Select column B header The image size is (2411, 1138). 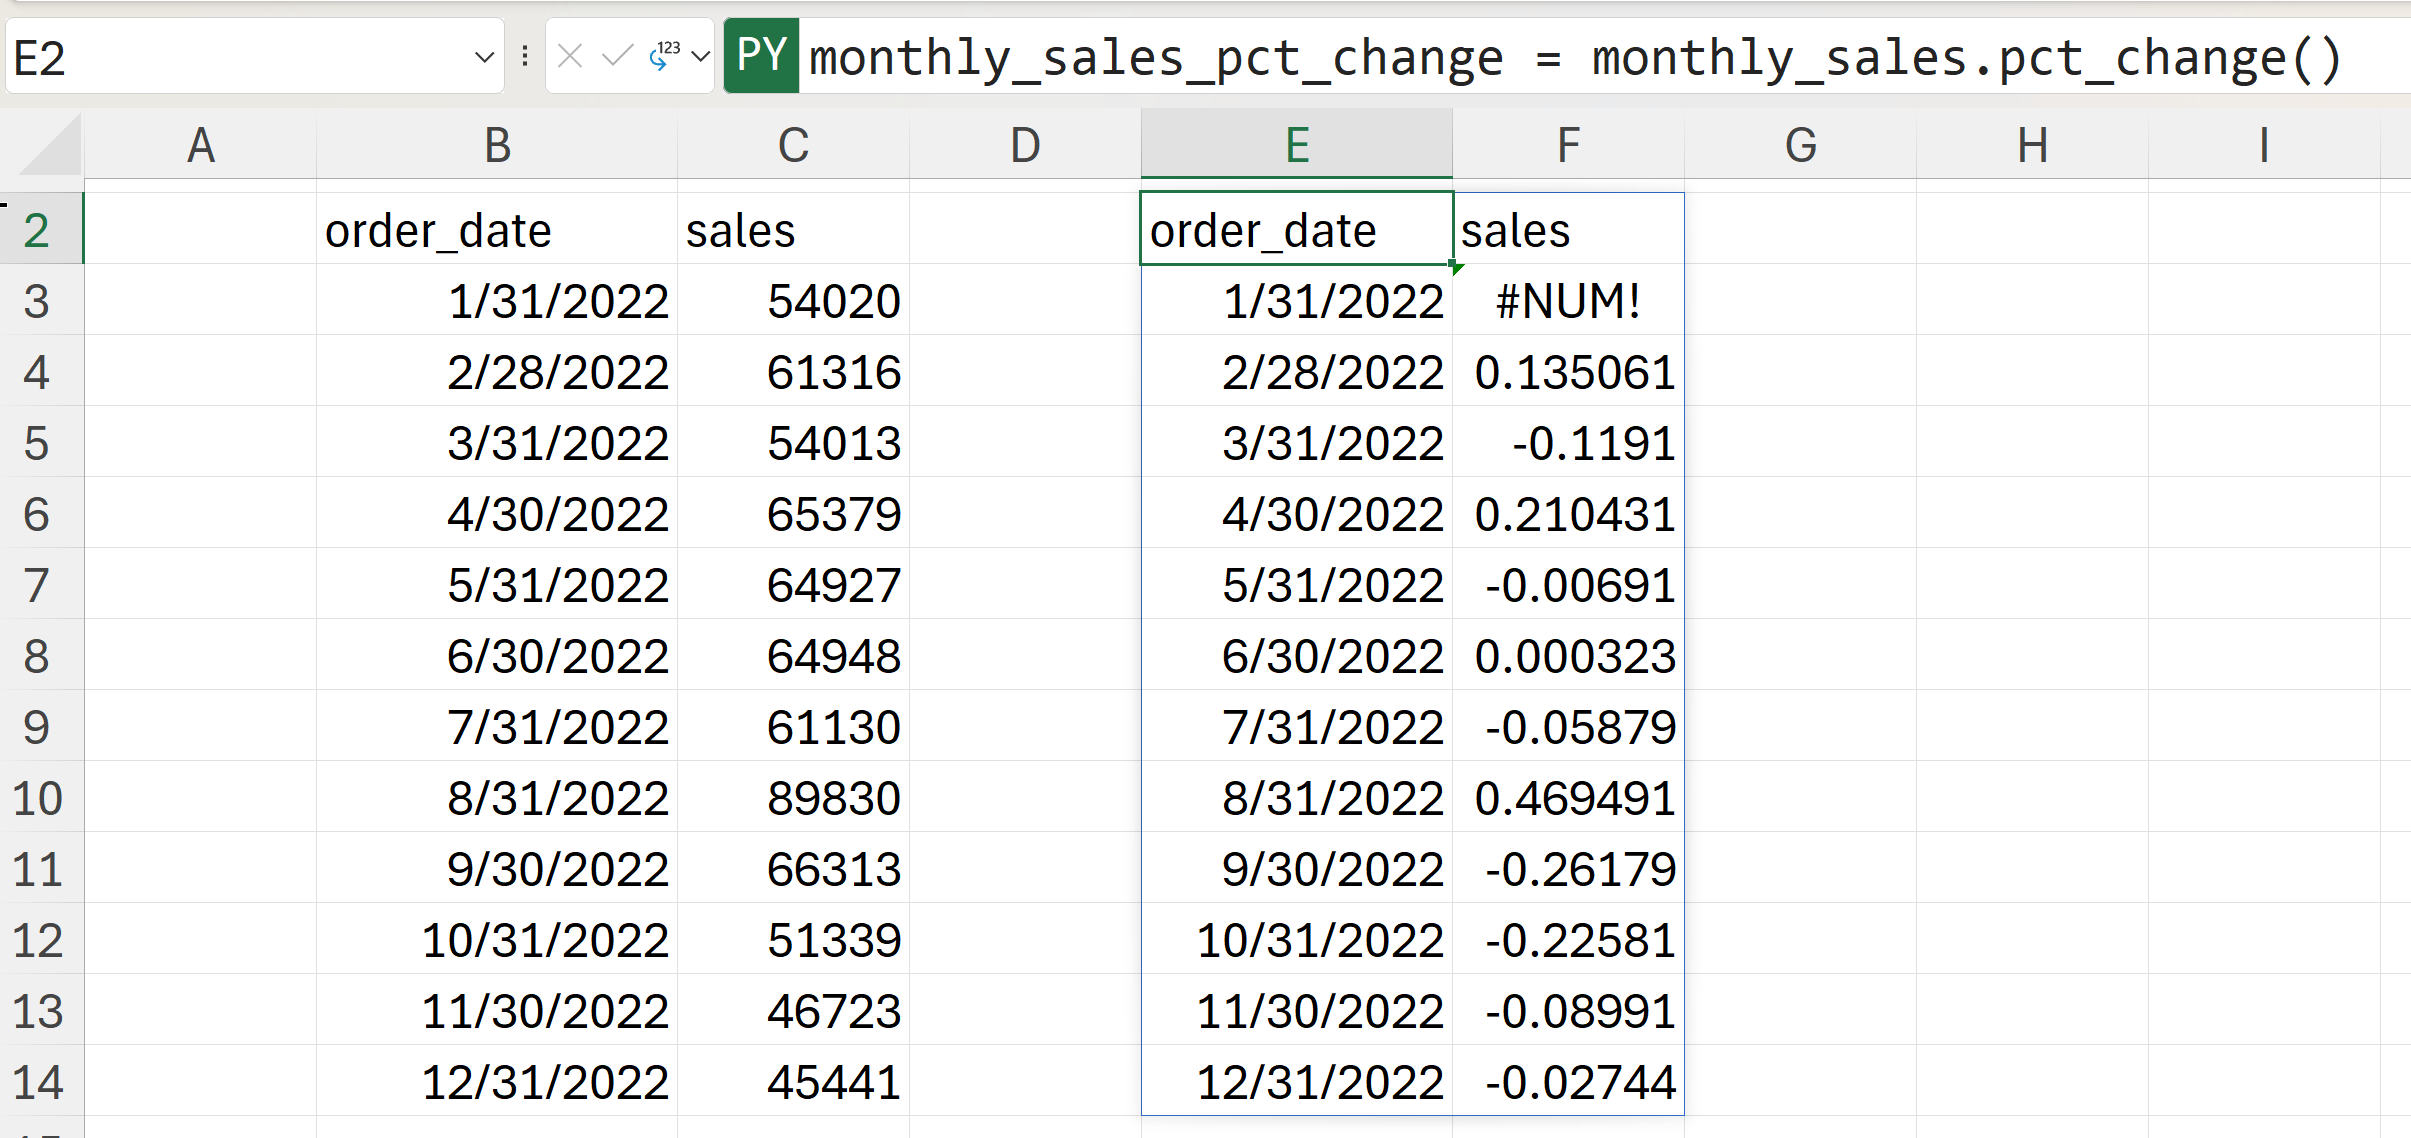coord(497,145)
